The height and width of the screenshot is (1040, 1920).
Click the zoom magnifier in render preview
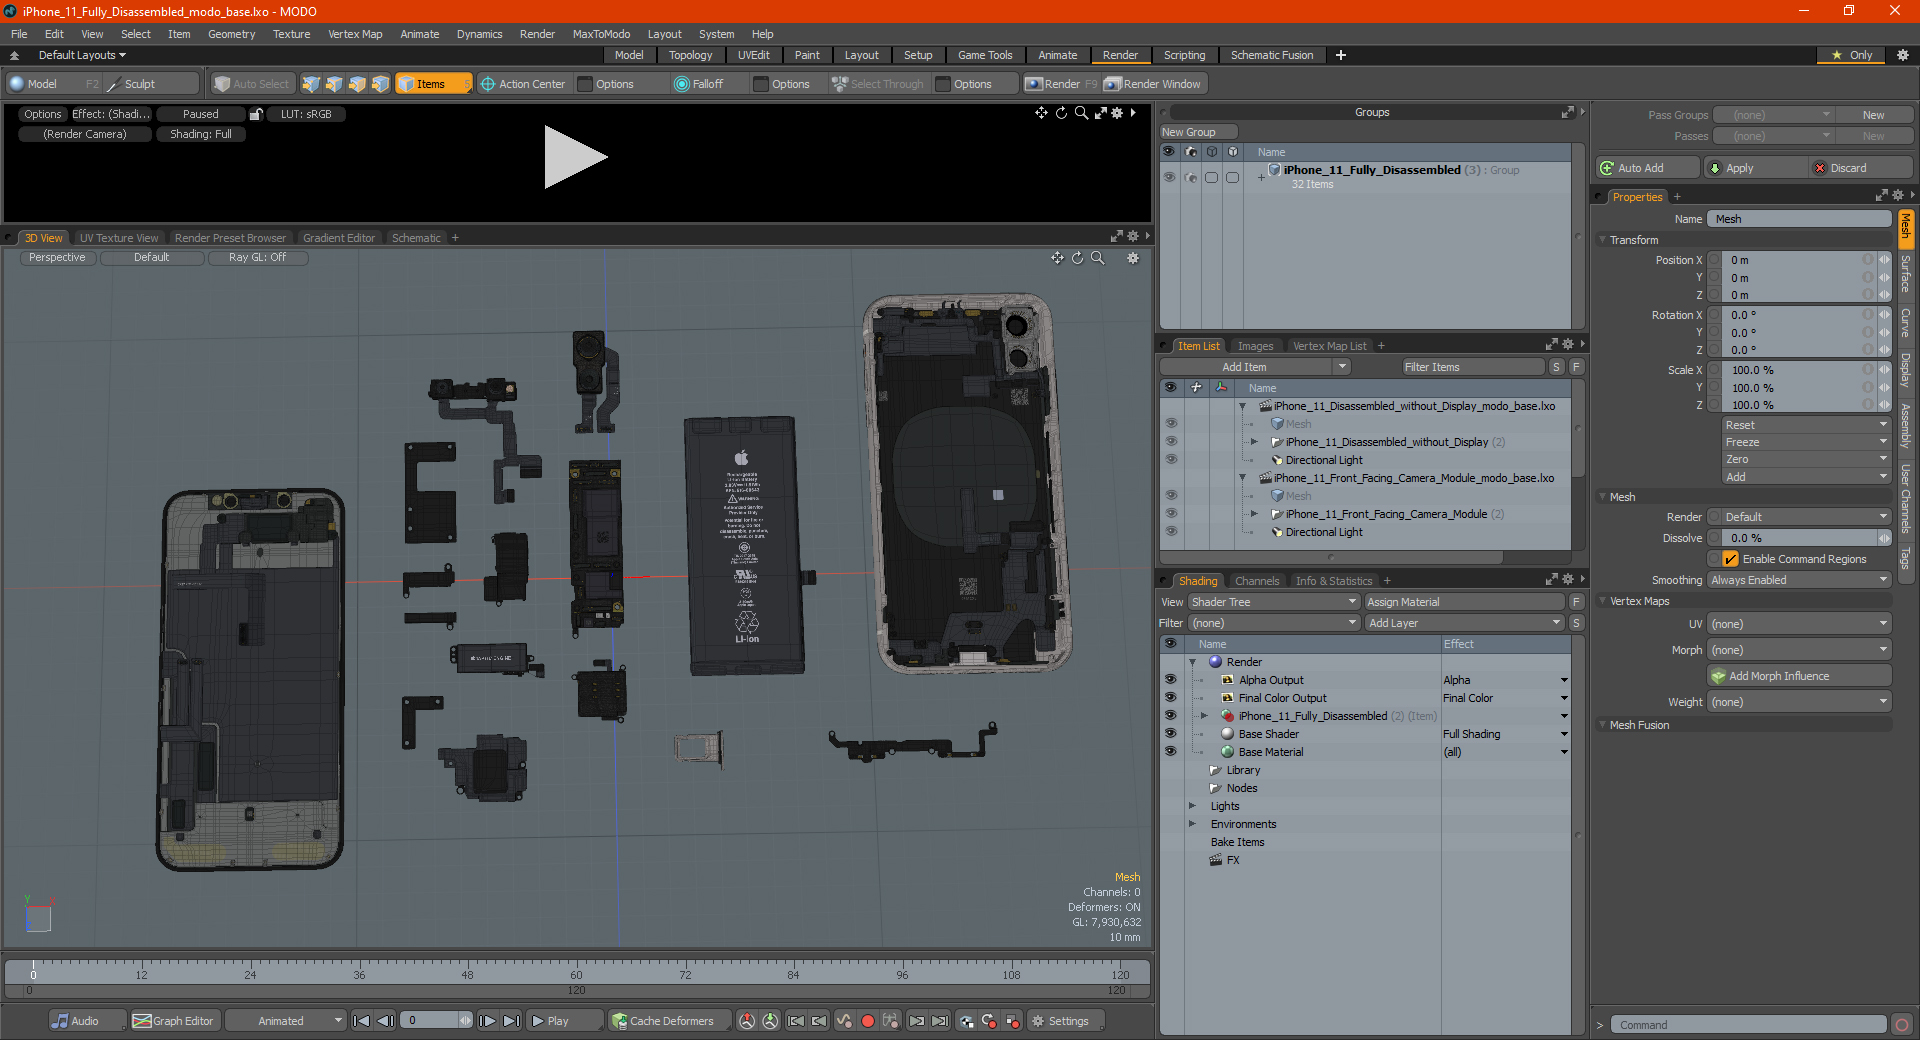(1081, 113)
